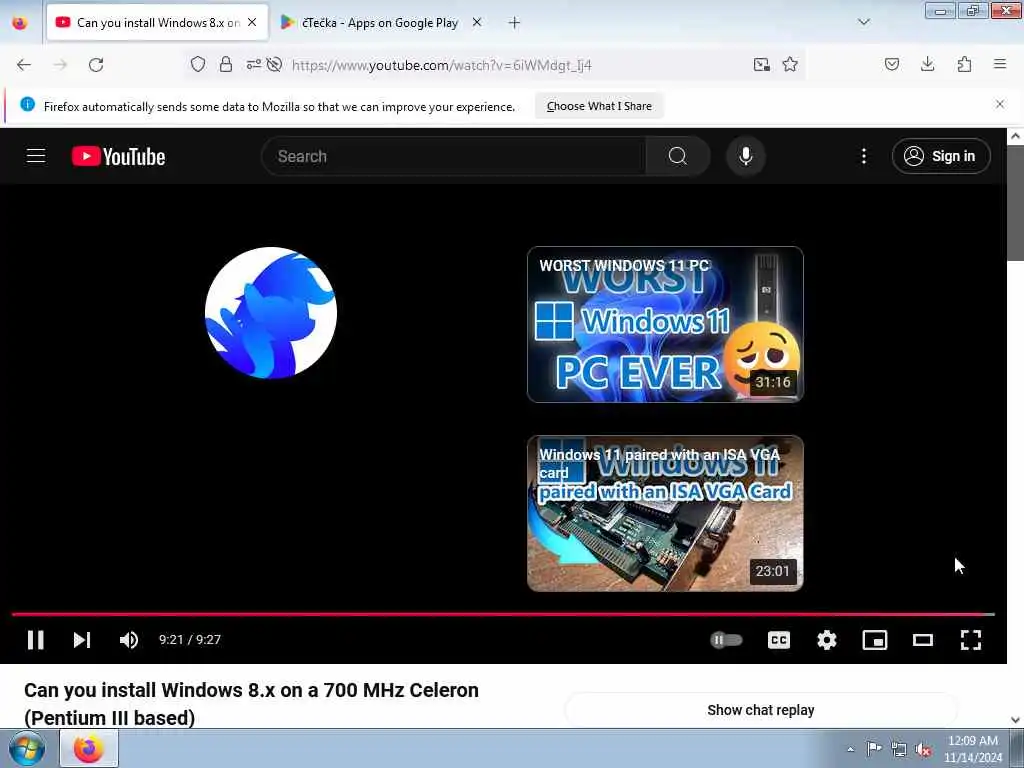
Task: Click the scrollbar down arrow
Action: point(1015,720)
